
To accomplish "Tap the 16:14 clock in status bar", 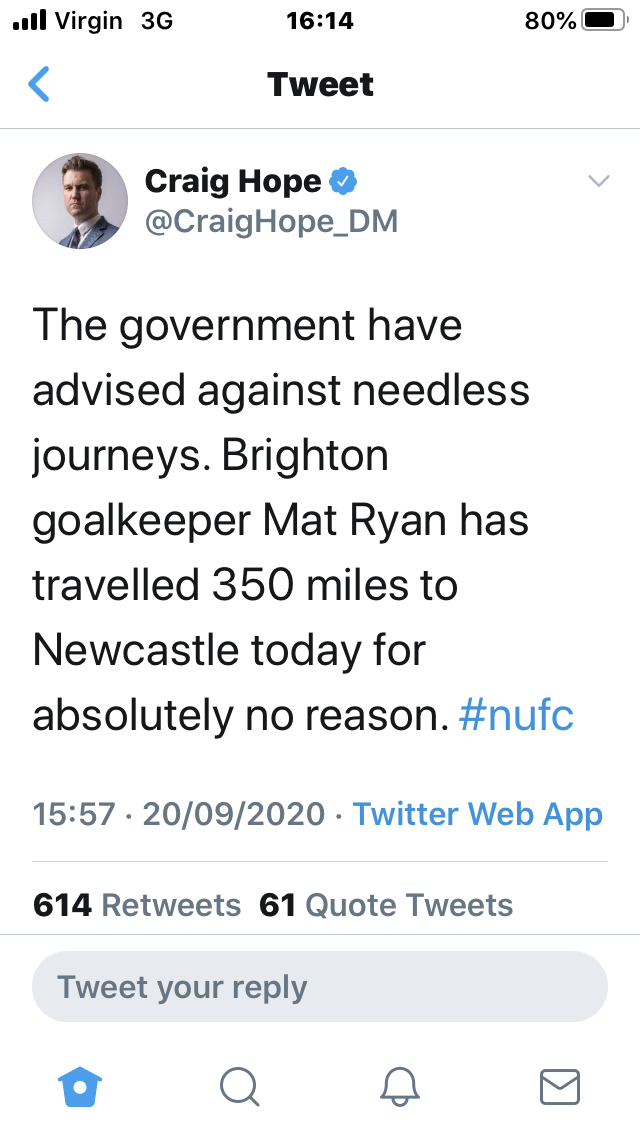I will tap(320, 20).
